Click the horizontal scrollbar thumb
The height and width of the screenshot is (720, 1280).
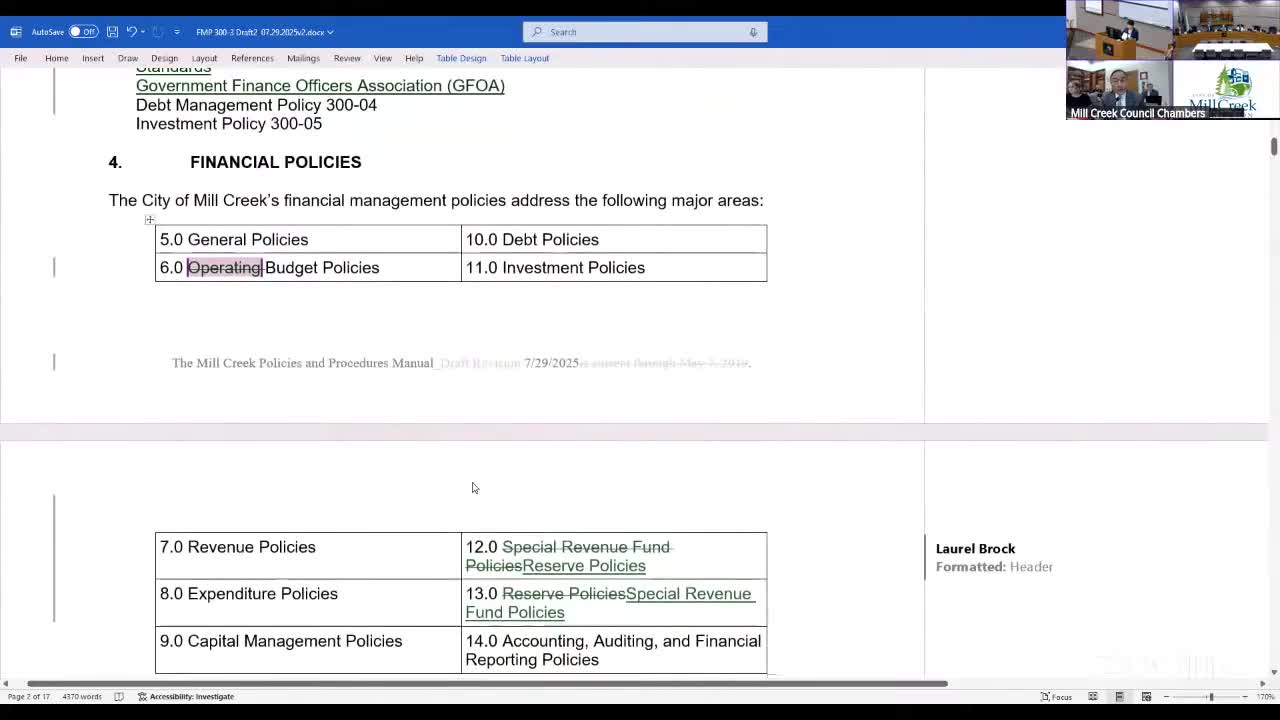pyautogui.click(x=487, y=684)
